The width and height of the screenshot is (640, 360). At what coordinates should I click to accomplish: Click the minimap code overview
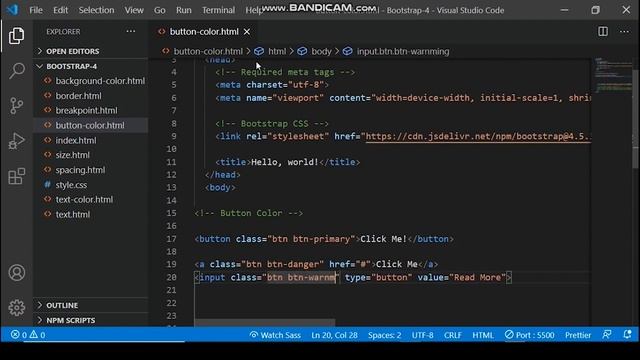[x=612, y=76]
